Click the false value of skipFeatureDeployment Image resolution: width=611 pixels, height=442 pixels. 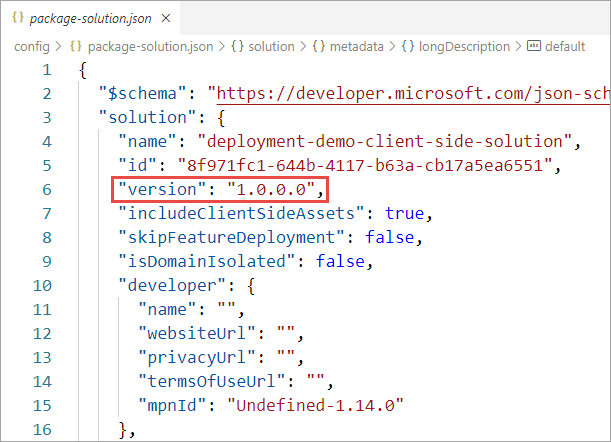click(390, 237)
